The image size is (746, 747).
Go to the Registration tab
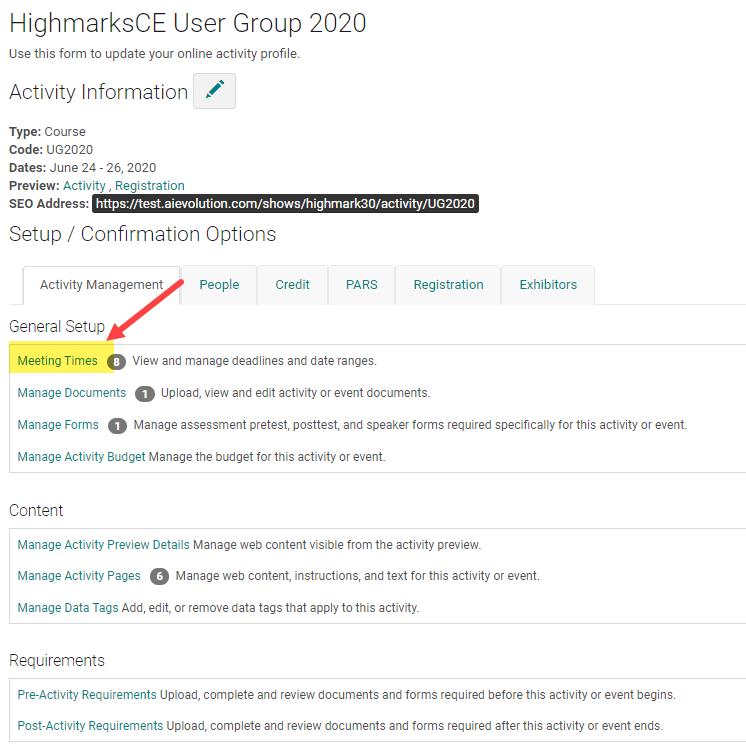click(x=448, y=285)
